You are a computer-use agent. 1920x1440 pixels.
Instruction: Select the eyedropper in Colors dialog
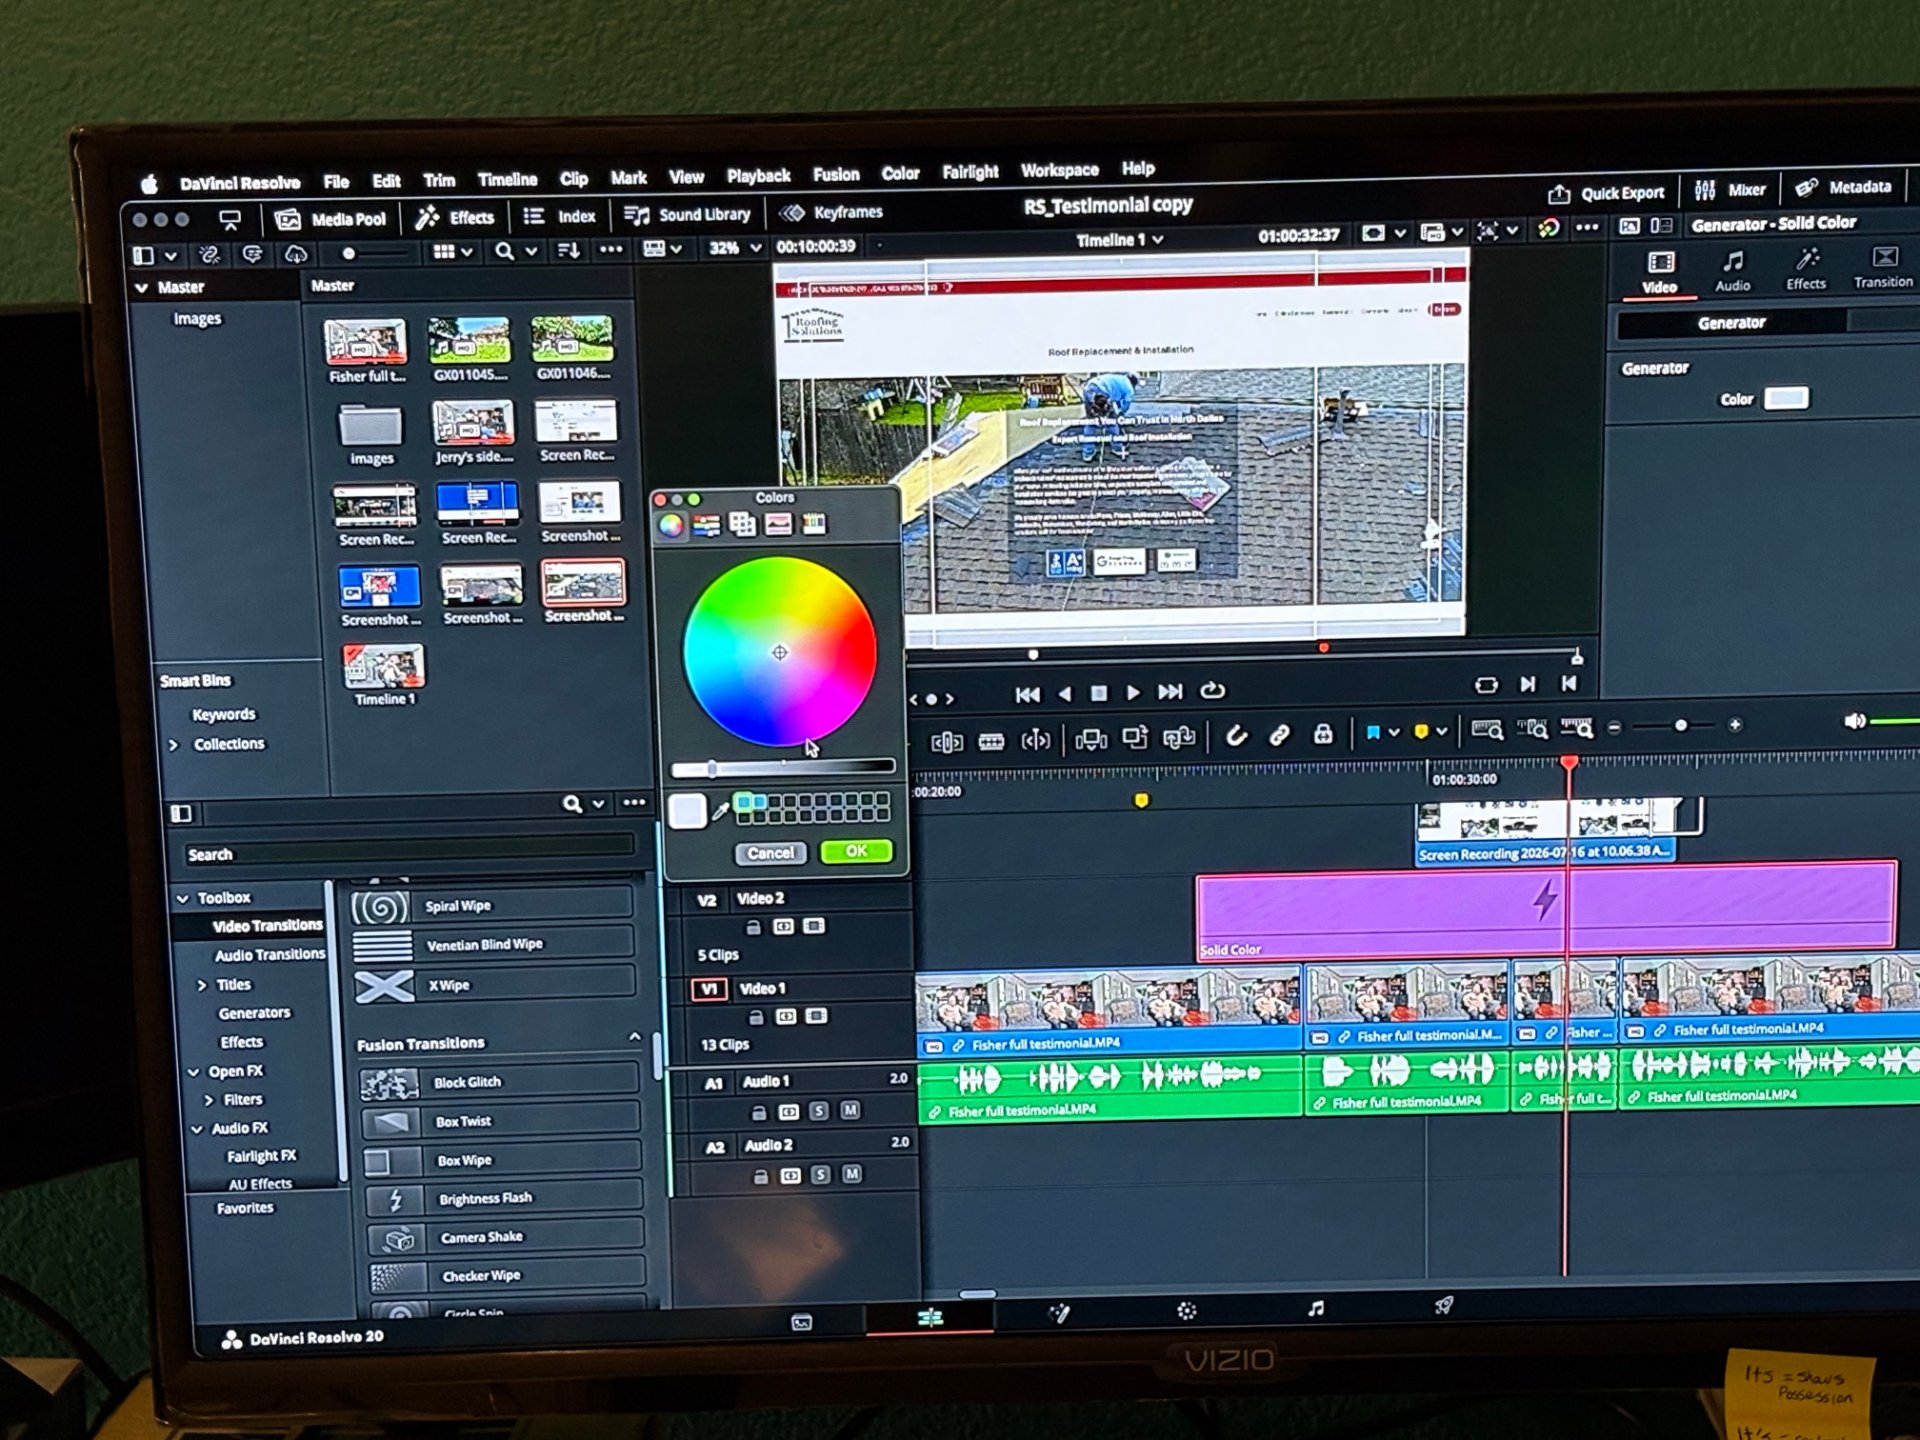pos(720,812)
